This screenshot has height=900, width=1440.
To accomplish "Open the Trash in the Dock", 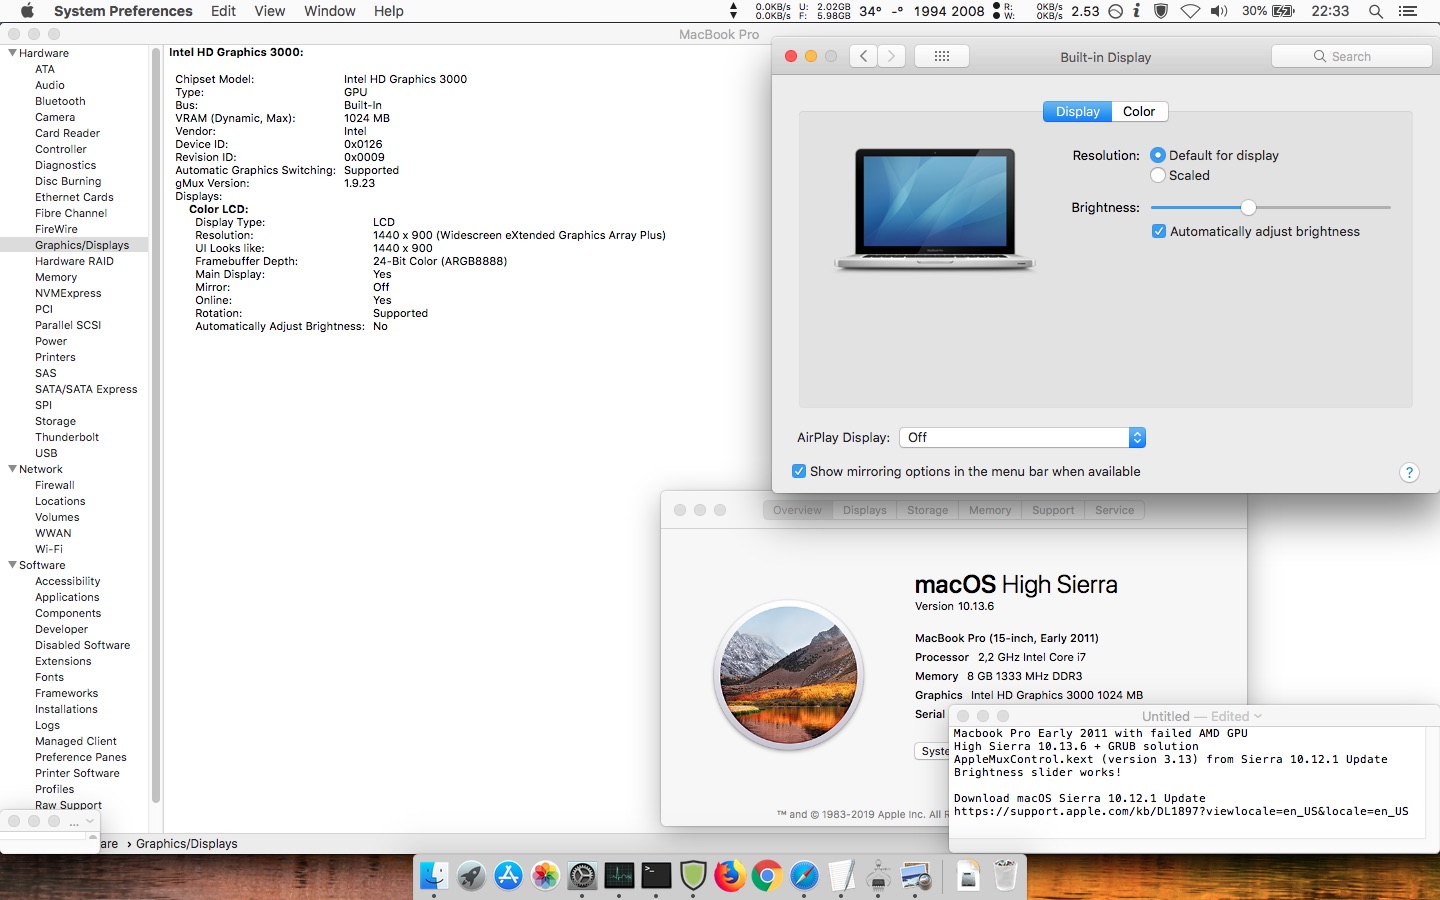I will coord(1005,876).
